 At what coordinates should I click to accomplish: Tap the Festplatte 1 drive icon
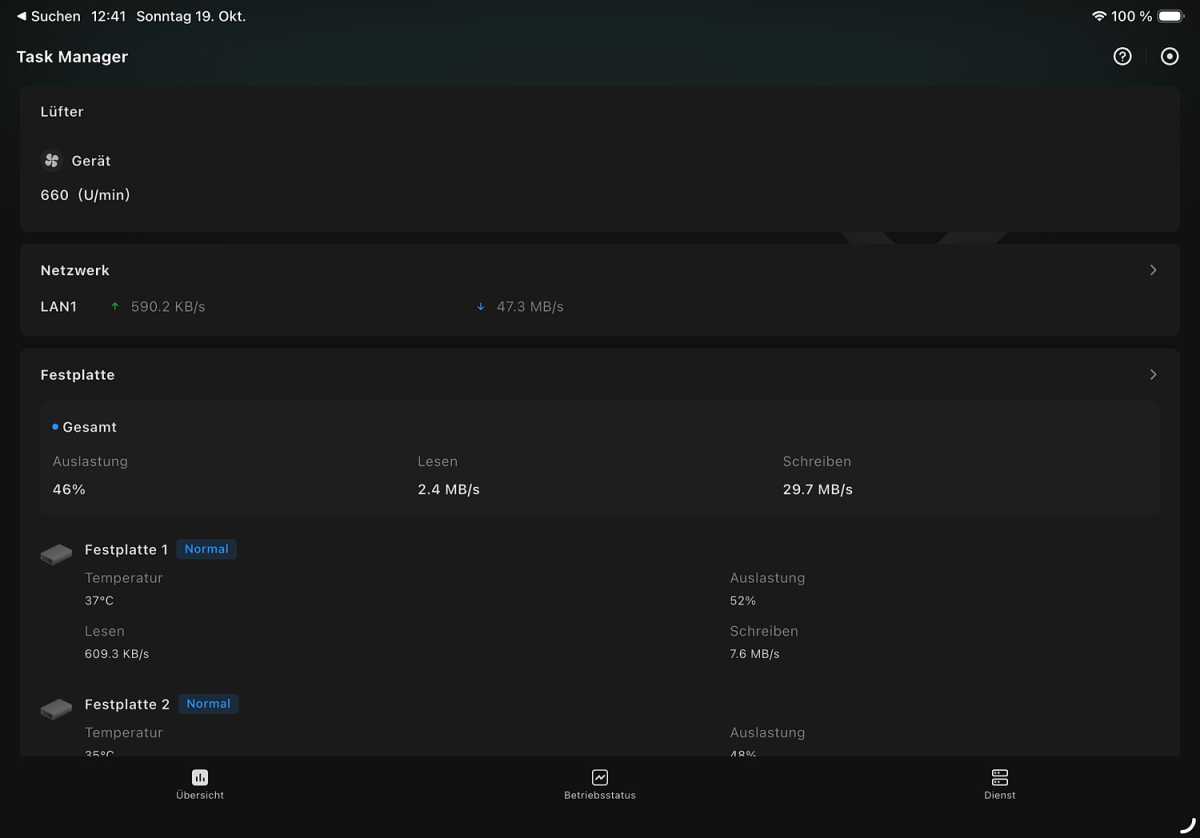pyautogui.click(x=56, y=554)
